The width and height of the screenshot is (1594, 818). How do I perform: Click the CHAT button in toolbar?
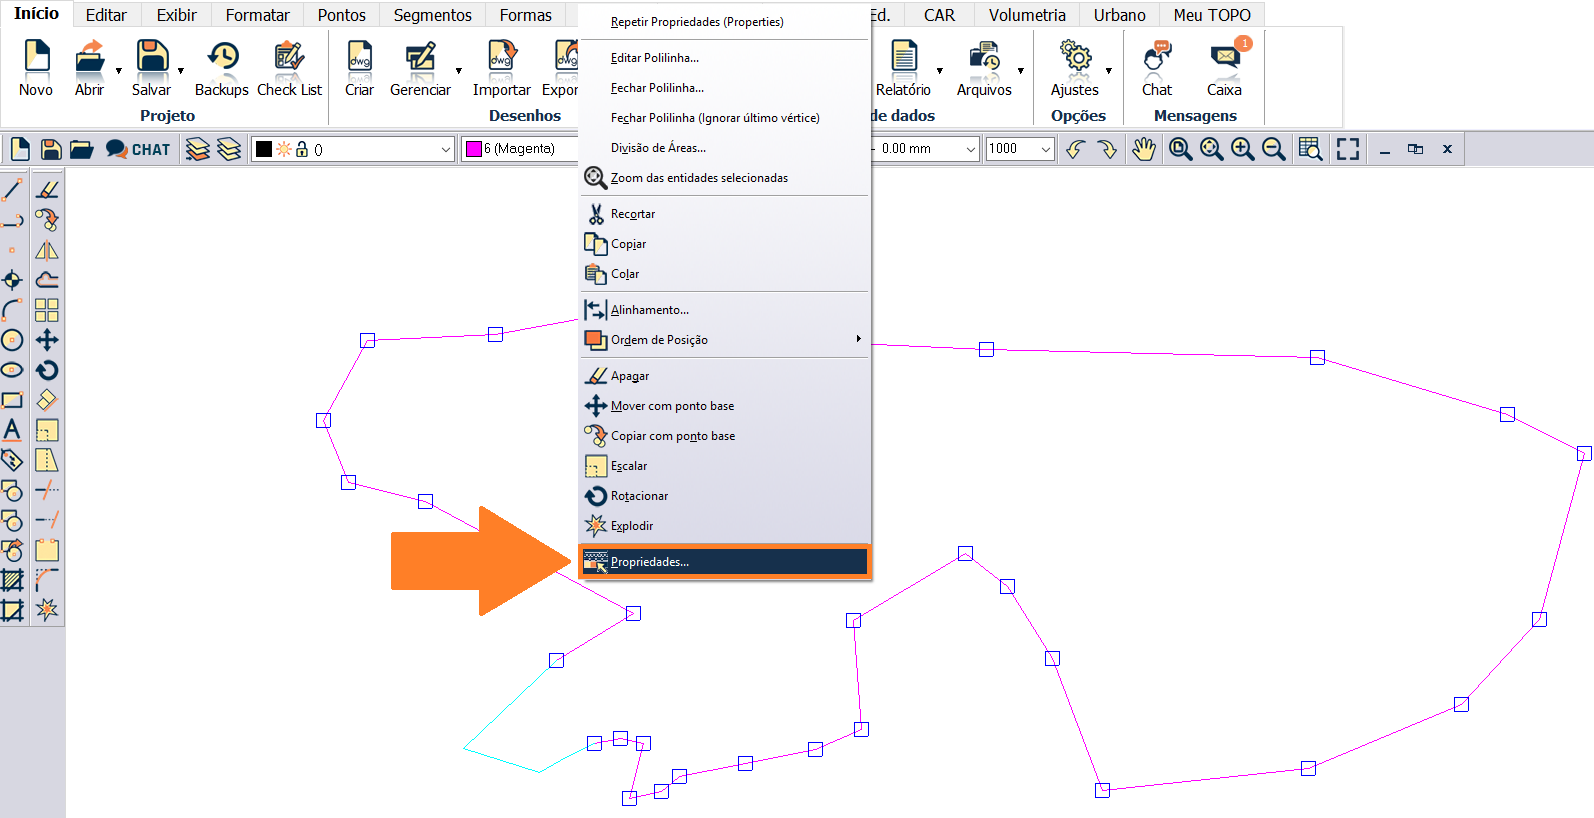click(138, 149)
